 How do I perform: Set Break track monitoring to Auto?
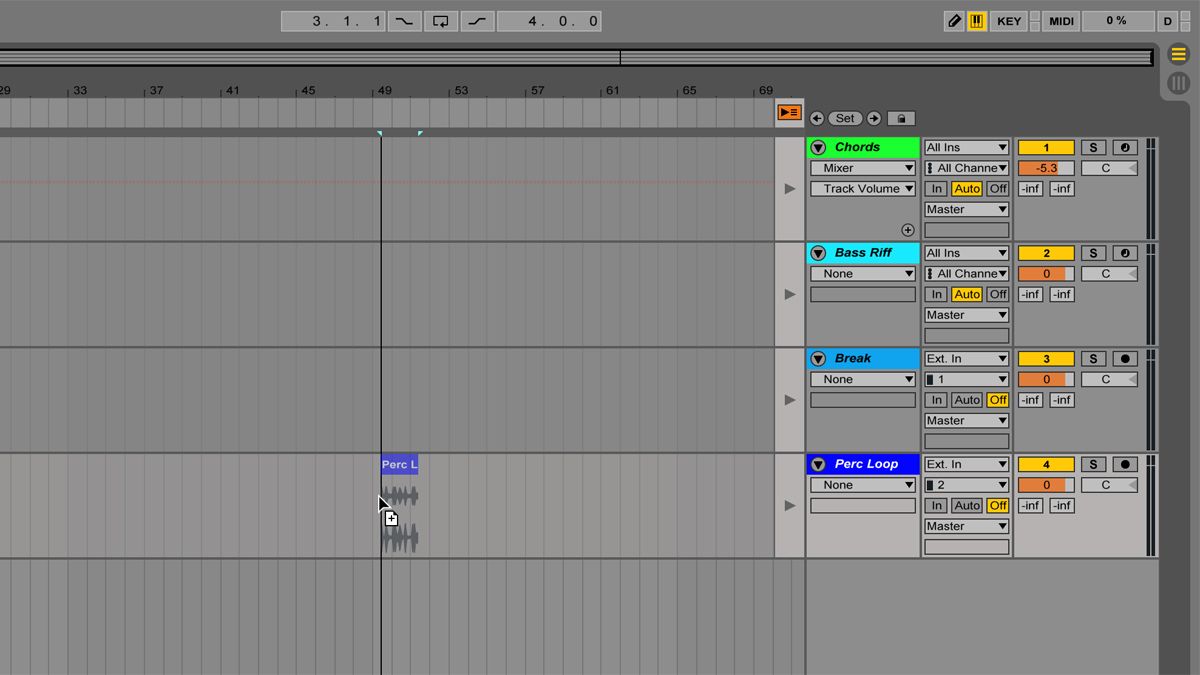967,399
